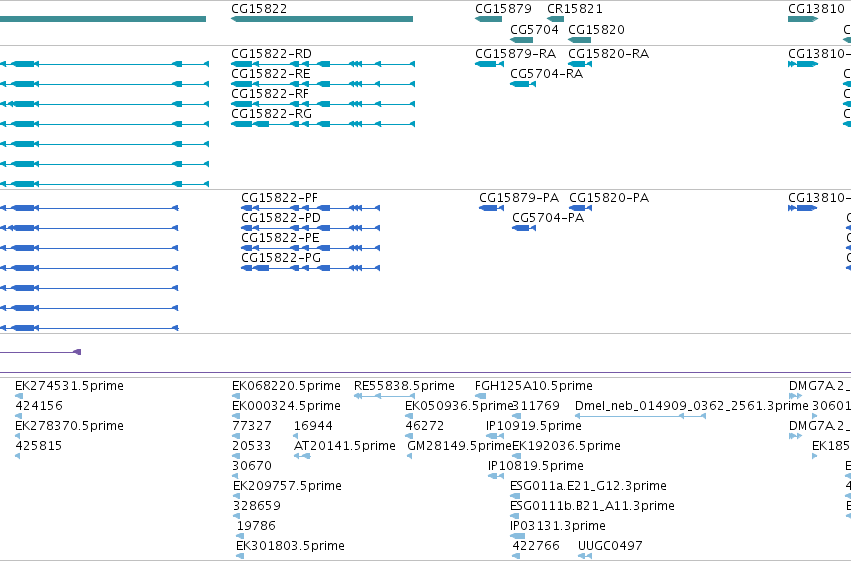The width and height of the screenshot is (851, 561).
Task: Select transcript CG15822-RD
Action: pyautogui.click(x=323, y=64)
